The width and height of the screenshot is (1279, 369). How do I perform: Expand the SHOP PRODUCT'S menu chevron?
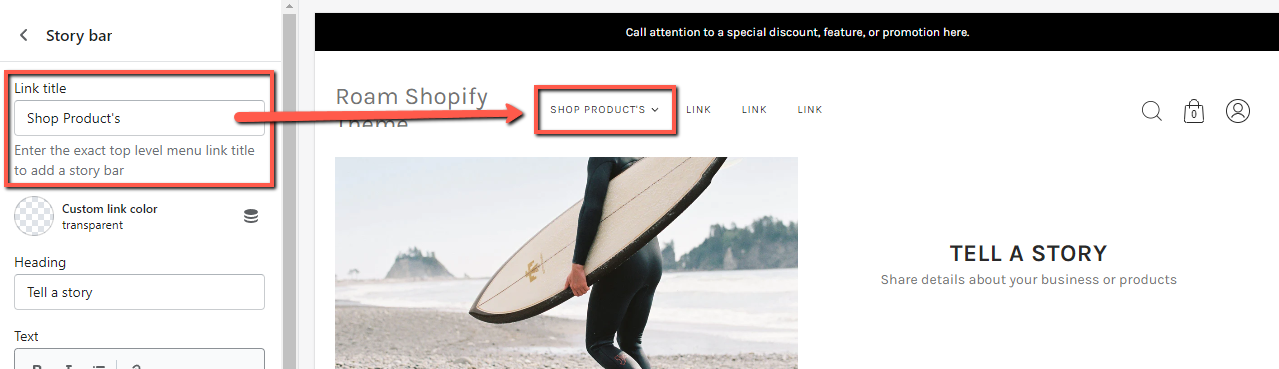tap(655, 110)
